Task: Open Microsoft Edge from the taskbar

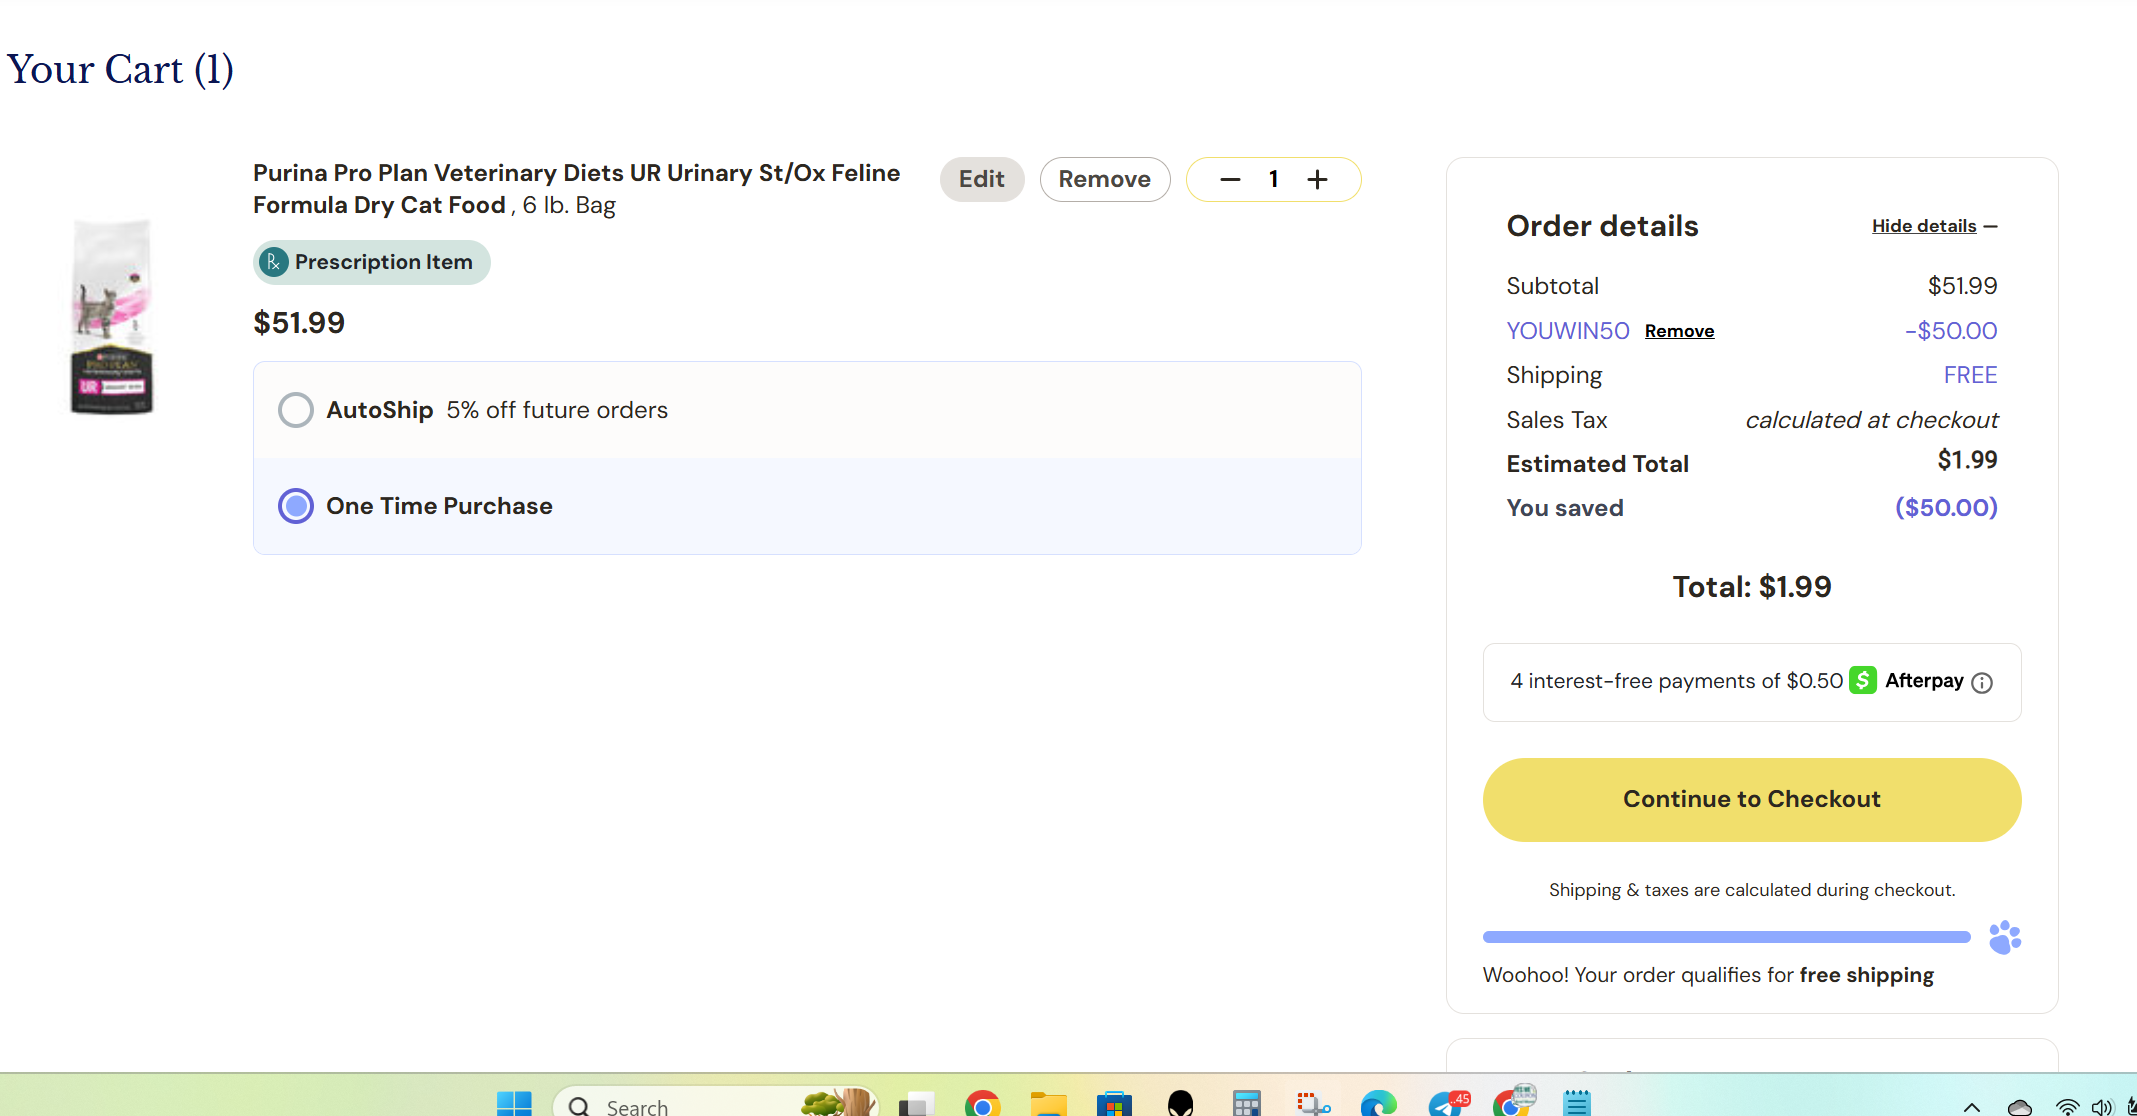Action: 1378,1104
